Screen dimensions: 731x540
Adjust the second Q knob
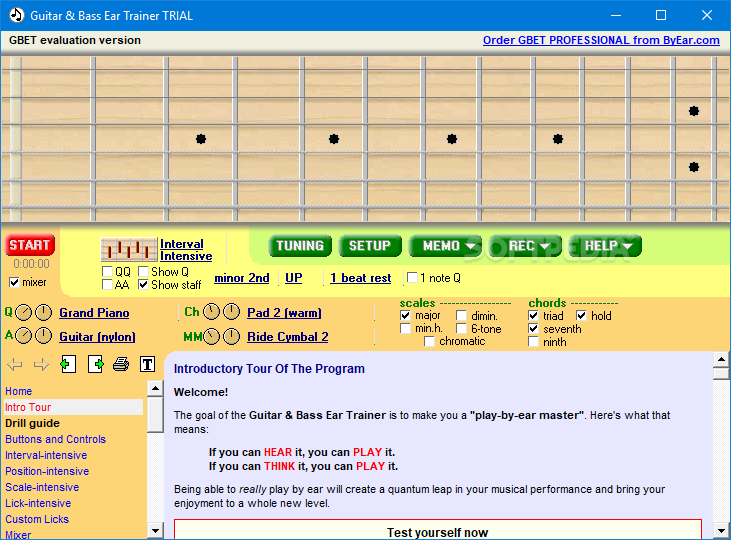(x=44, y=312)
